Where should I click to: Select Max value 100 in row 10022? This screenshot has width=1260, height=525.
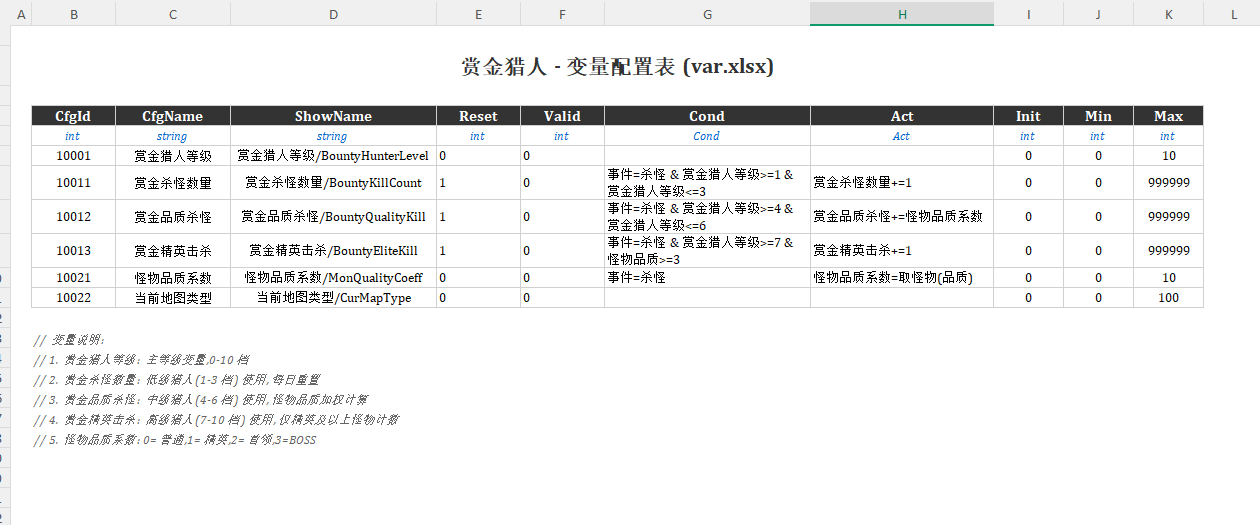click(1168, 298)
